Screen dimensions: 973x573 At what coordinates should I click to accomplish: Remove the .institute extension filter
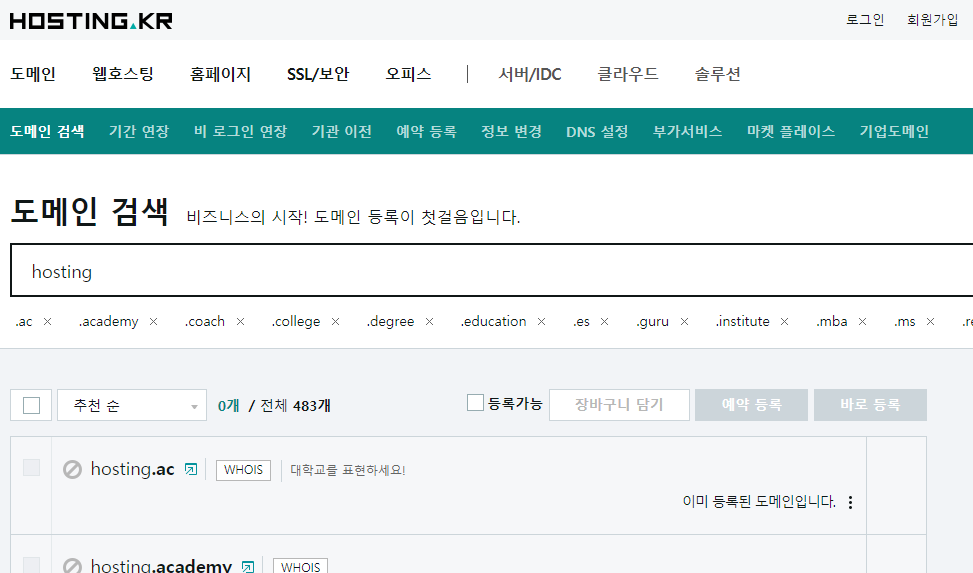(784, 322)
